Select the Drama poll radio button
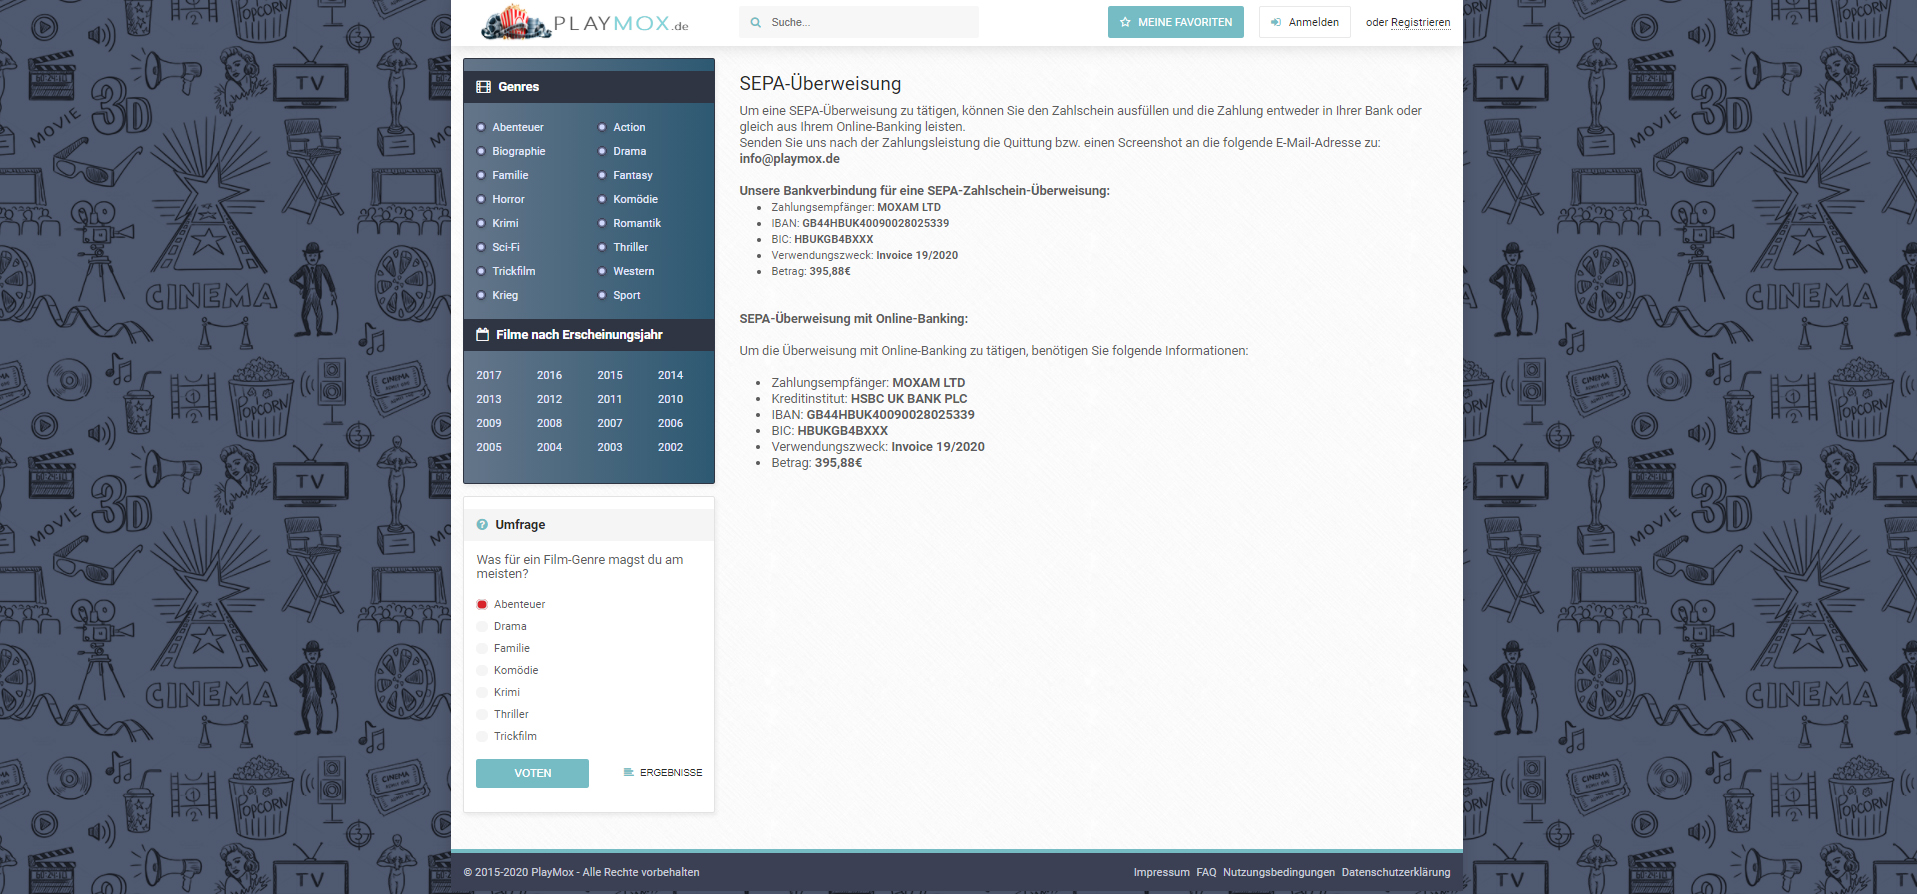This screenshot has width=1917, height=894. tap(482, 627)
